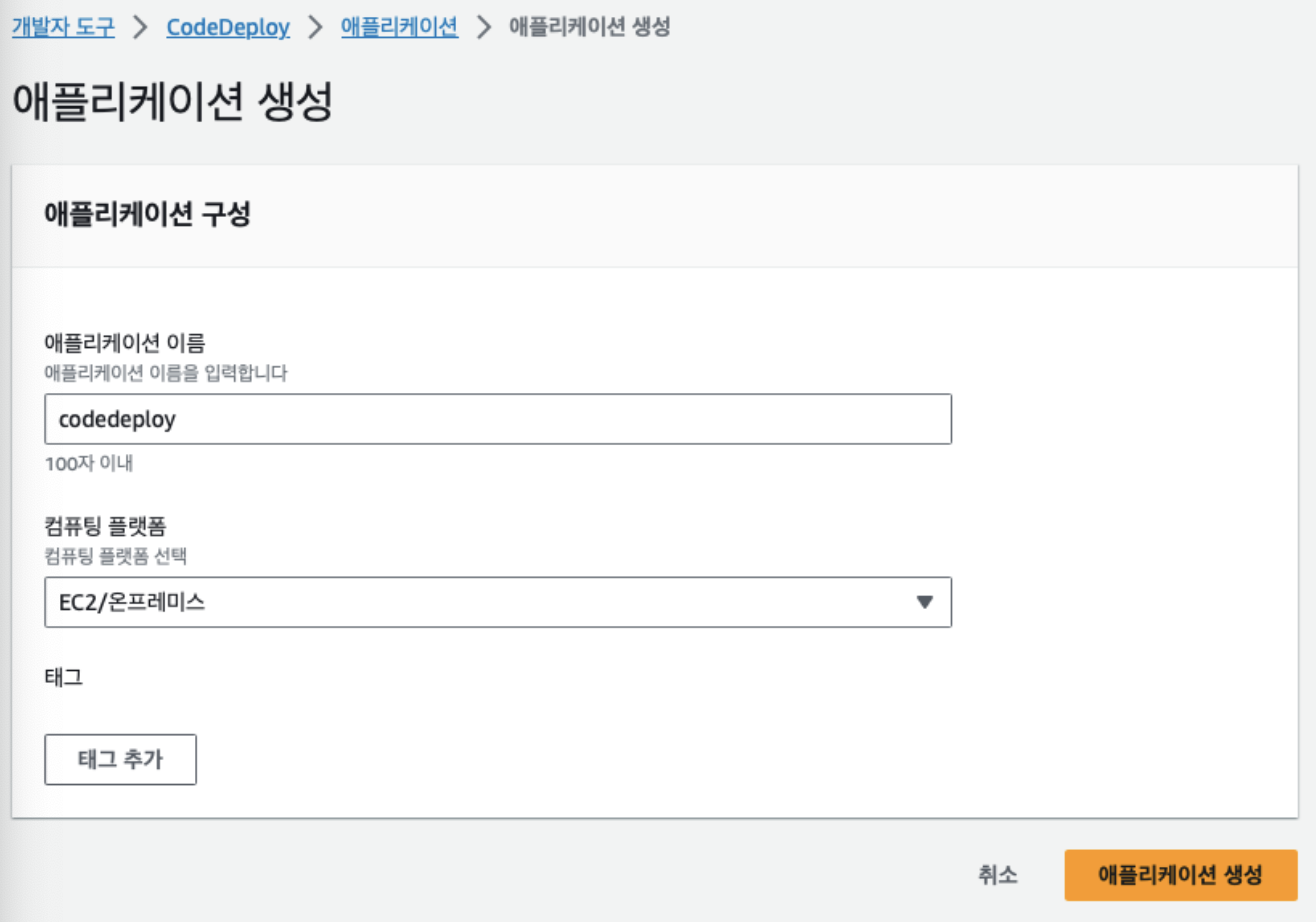
Task: Click the 컴퓨팅 플랫폼 선택 description
Action: (x=116, y=555)
